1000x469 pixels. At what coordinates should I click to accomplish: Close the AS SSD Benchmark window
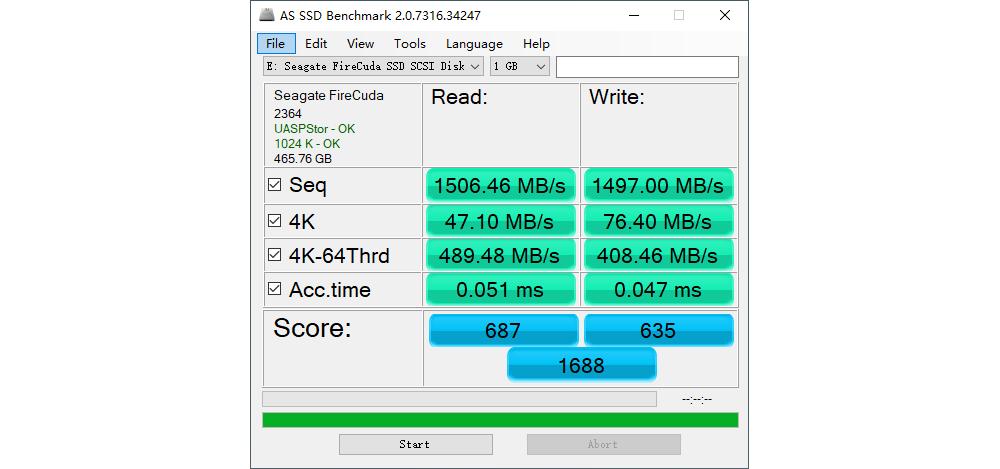click(725, 15)
